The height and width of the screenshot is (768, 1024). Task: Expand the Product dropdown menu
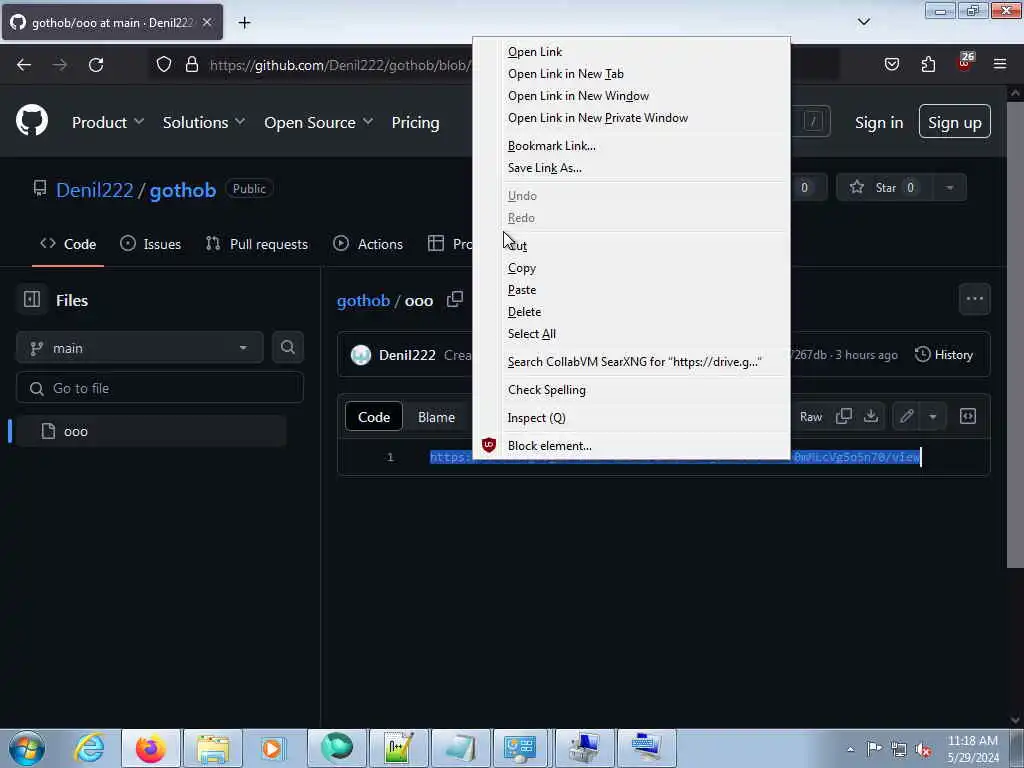[x=108, y=122]
